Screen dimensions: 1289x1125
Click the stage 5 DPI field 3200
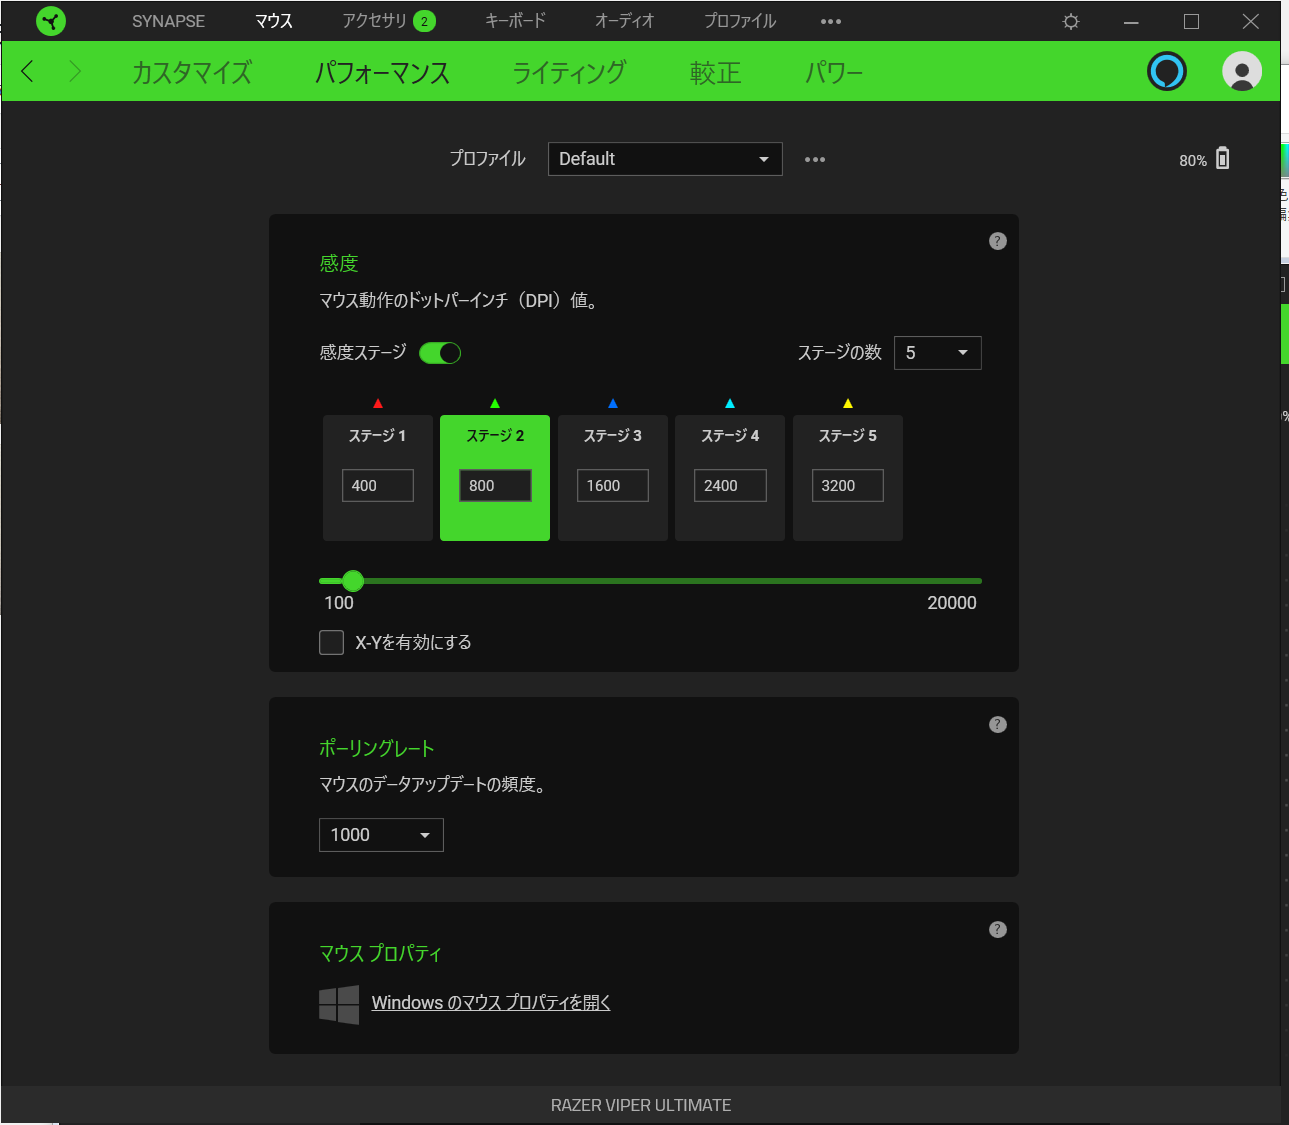point(848,485)
